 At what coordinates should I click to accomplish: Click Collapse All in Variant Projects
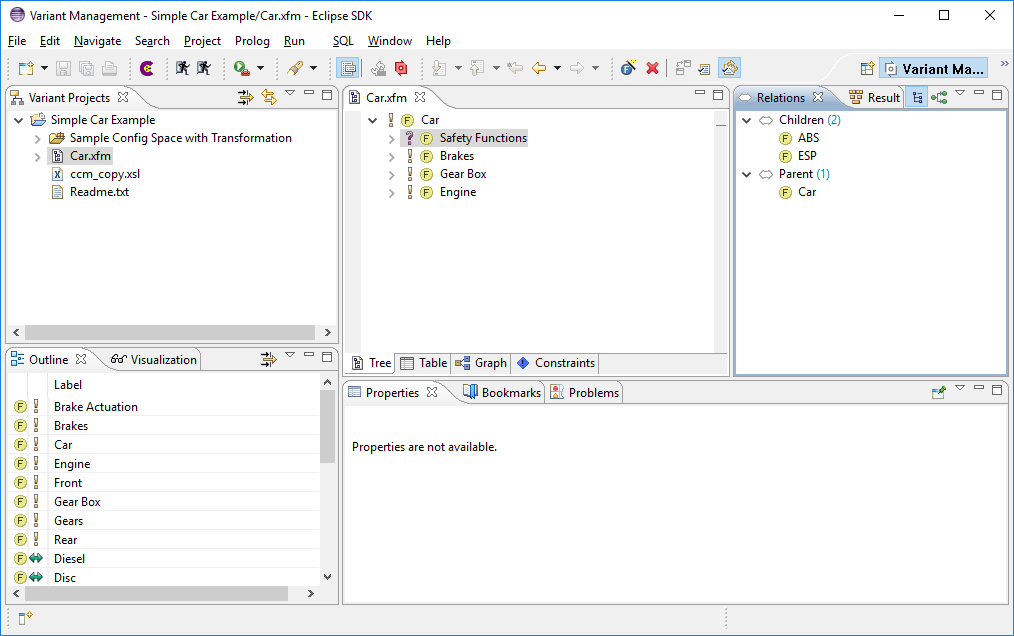(x=245, y=97)
